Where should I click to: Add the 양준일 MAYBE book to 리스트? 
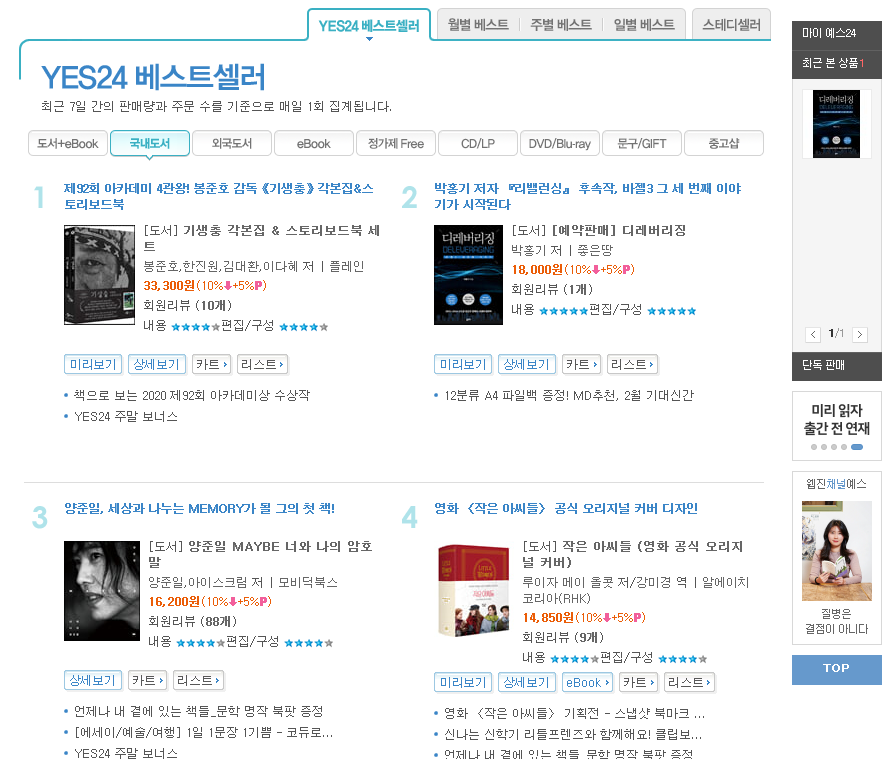pyautogui.click(x=199, y=680)
